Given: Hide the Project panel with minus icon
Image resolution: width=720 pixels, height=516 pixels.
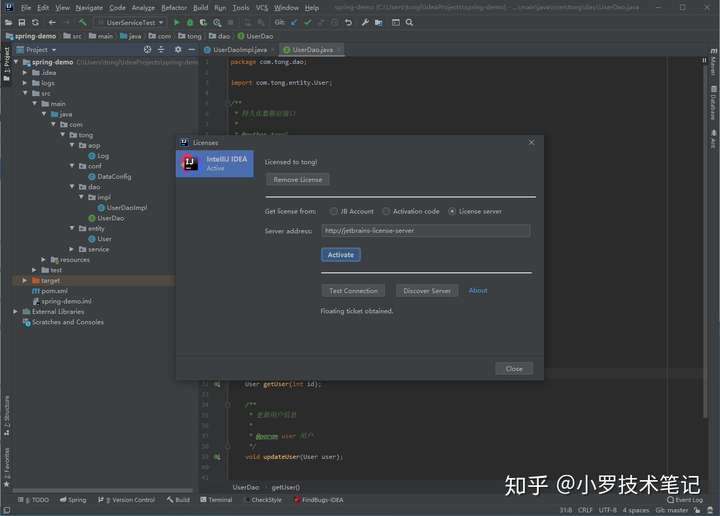Looking at the screenshot, I should [191, 50].
